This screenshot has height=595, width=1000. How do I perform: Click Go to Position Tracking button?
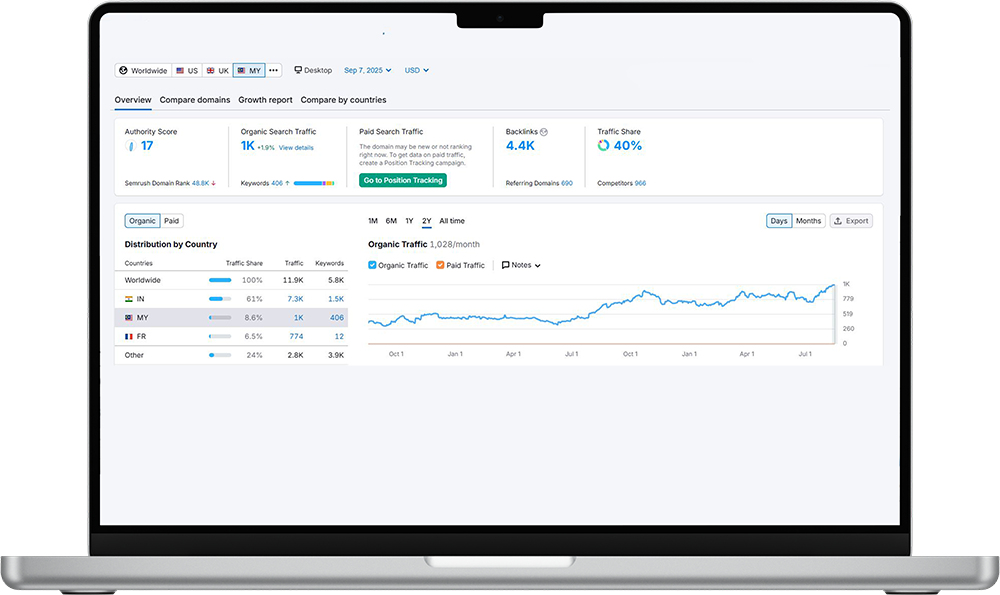click(403, 180)
